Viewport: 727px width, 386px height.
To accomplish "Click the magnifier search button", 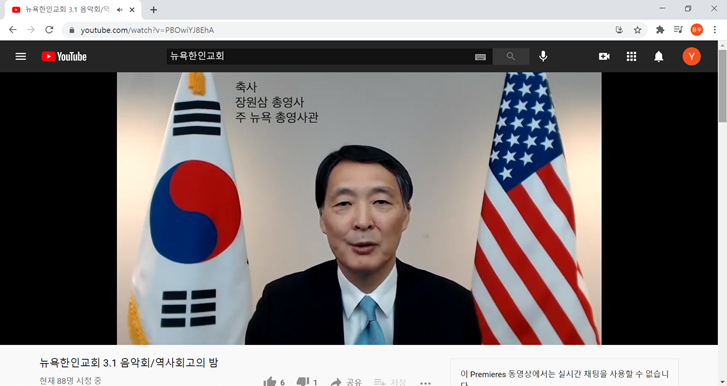I will coord(511,57).
